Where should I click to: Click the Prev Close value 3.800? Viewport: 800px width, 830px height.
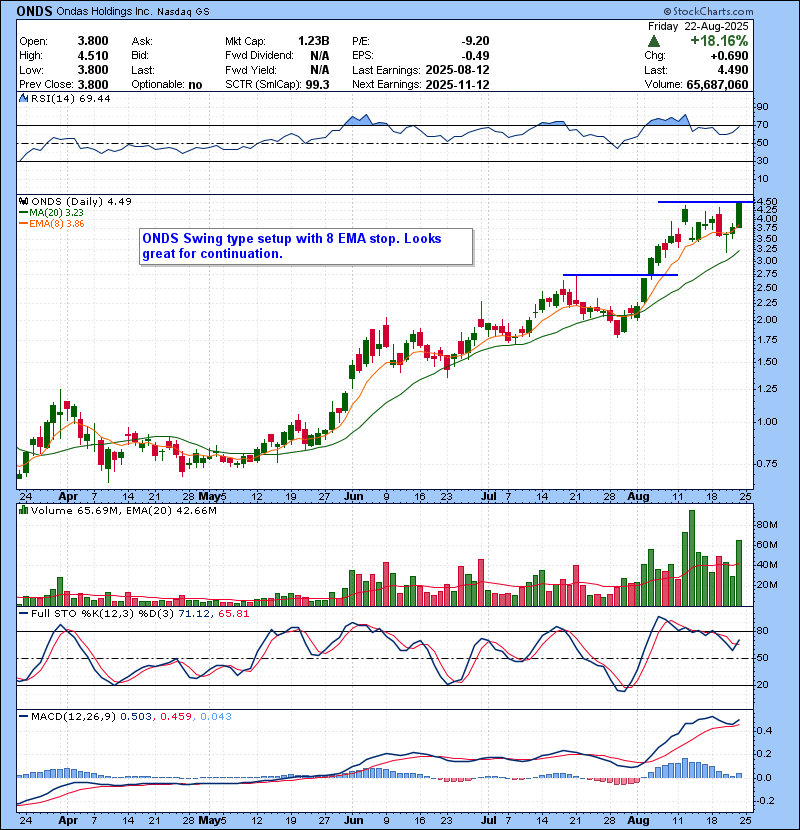93,85
